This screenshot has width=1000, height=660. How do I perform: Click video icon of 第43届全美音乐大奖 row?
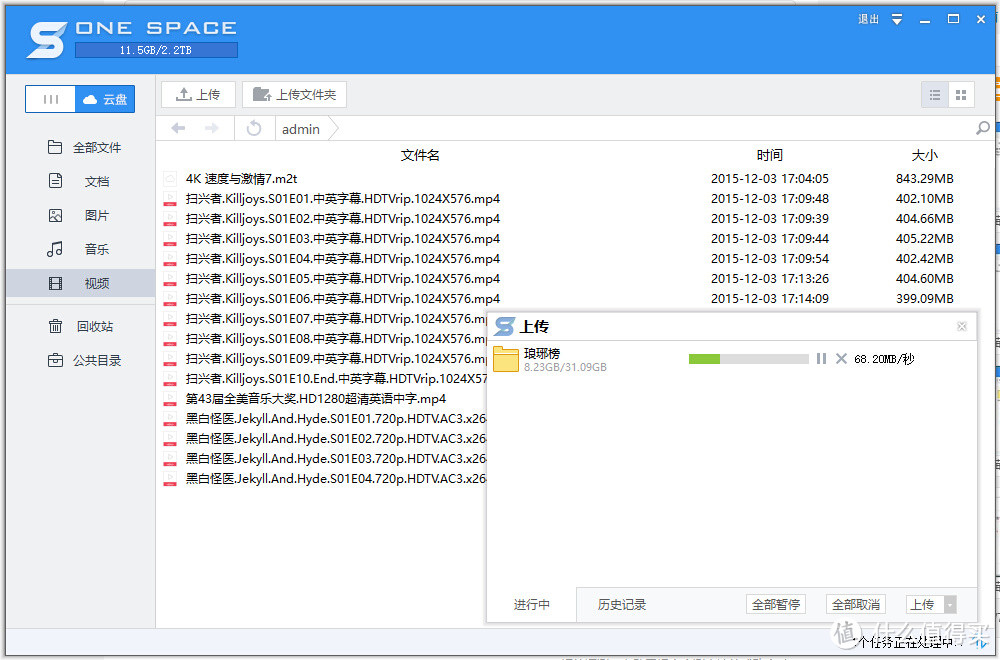pyautogui.click(x=170, y=399)
